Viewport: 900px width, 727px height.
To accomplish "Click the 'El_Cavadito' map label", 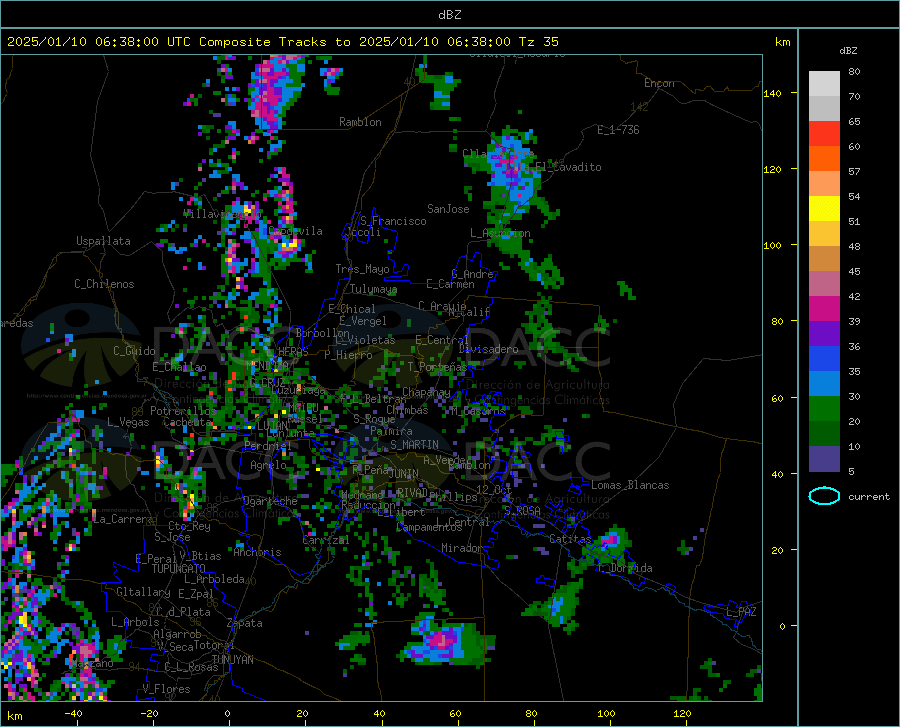I will pos(568,167).
